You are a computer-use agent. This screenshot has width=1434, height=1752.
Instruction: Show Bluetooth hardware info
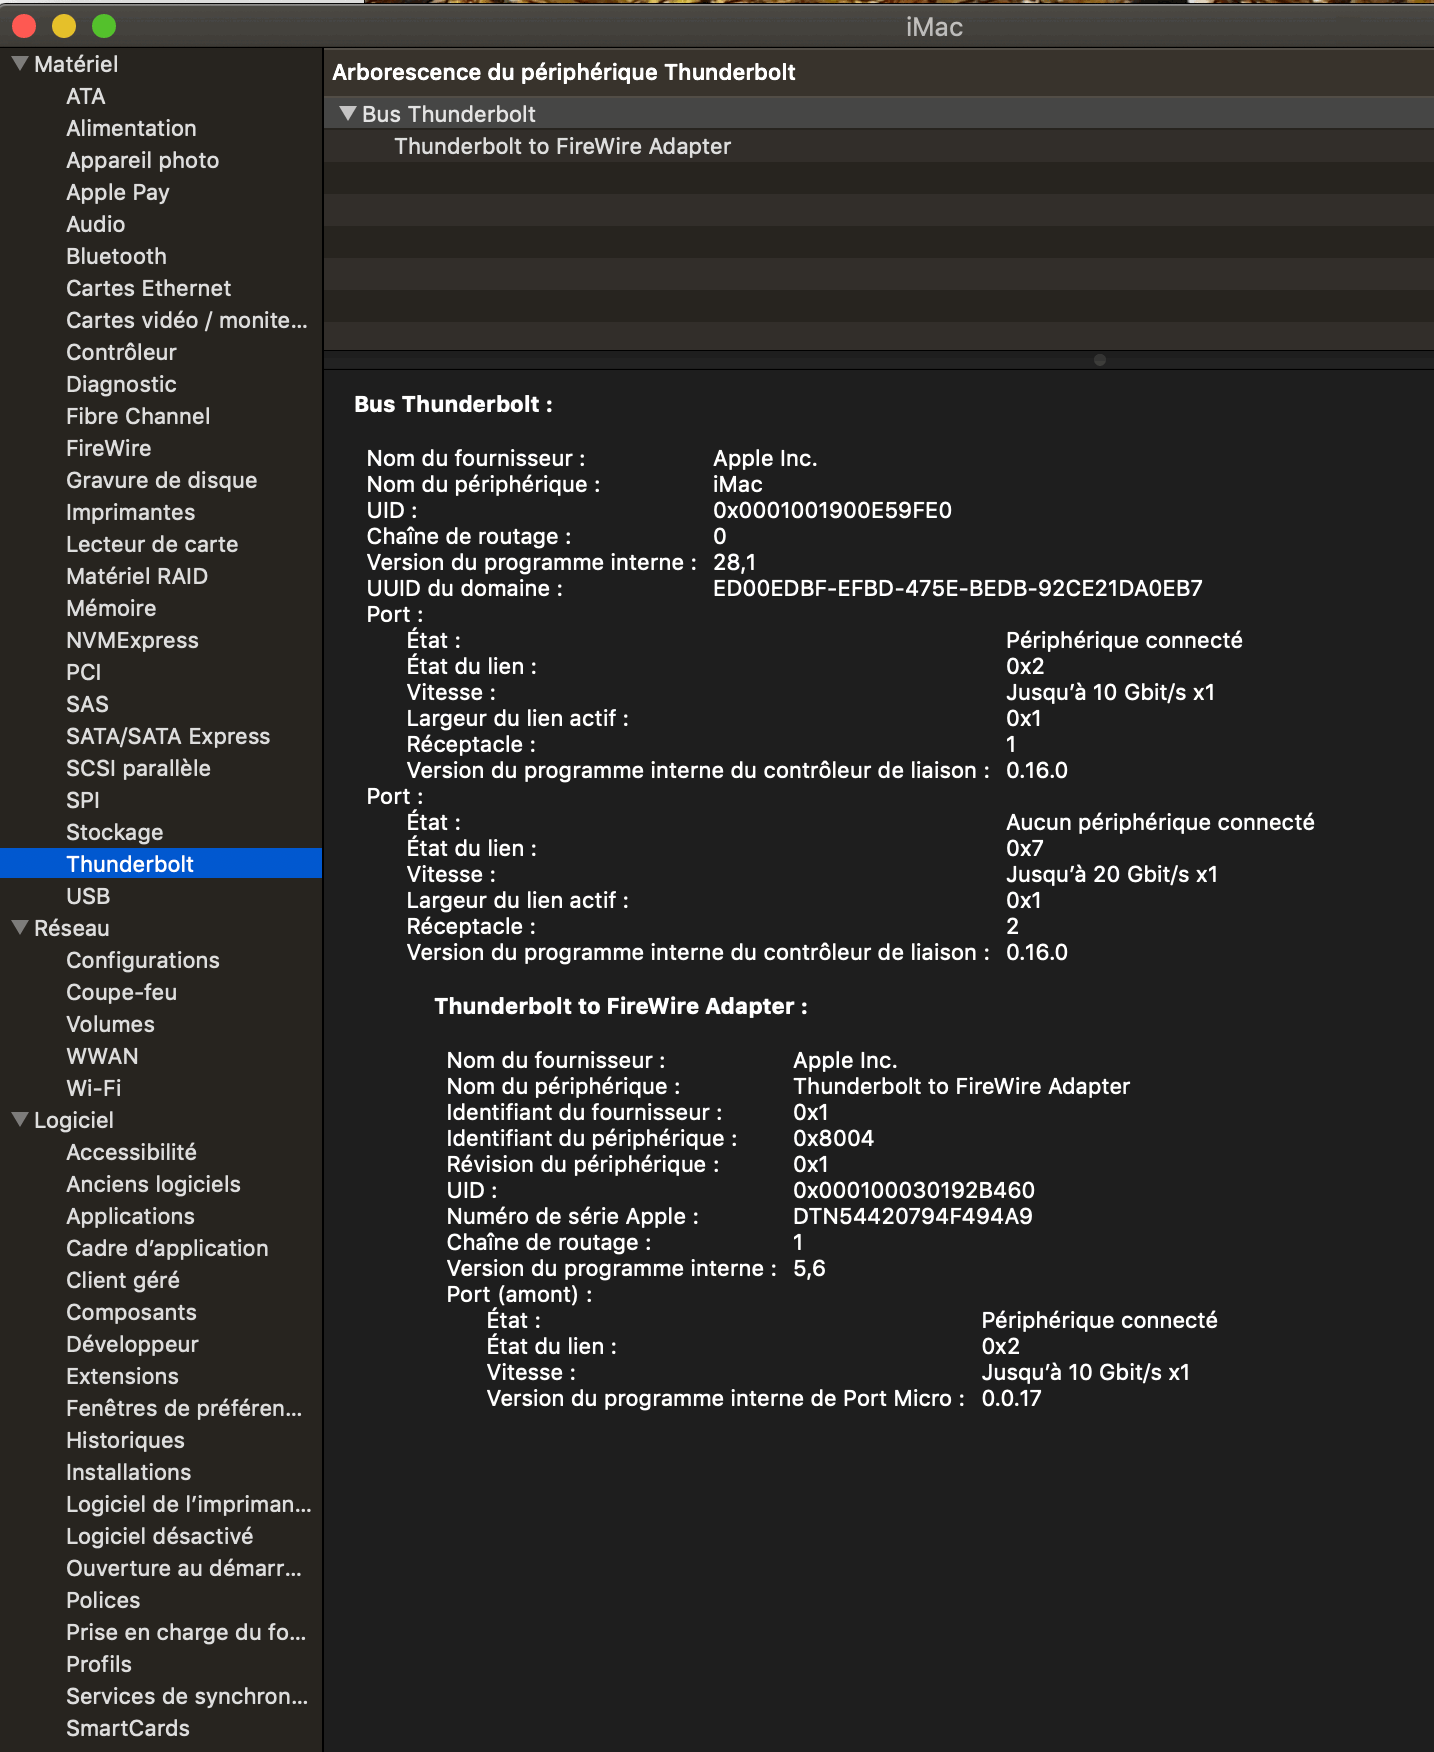[x=116, y=256]
